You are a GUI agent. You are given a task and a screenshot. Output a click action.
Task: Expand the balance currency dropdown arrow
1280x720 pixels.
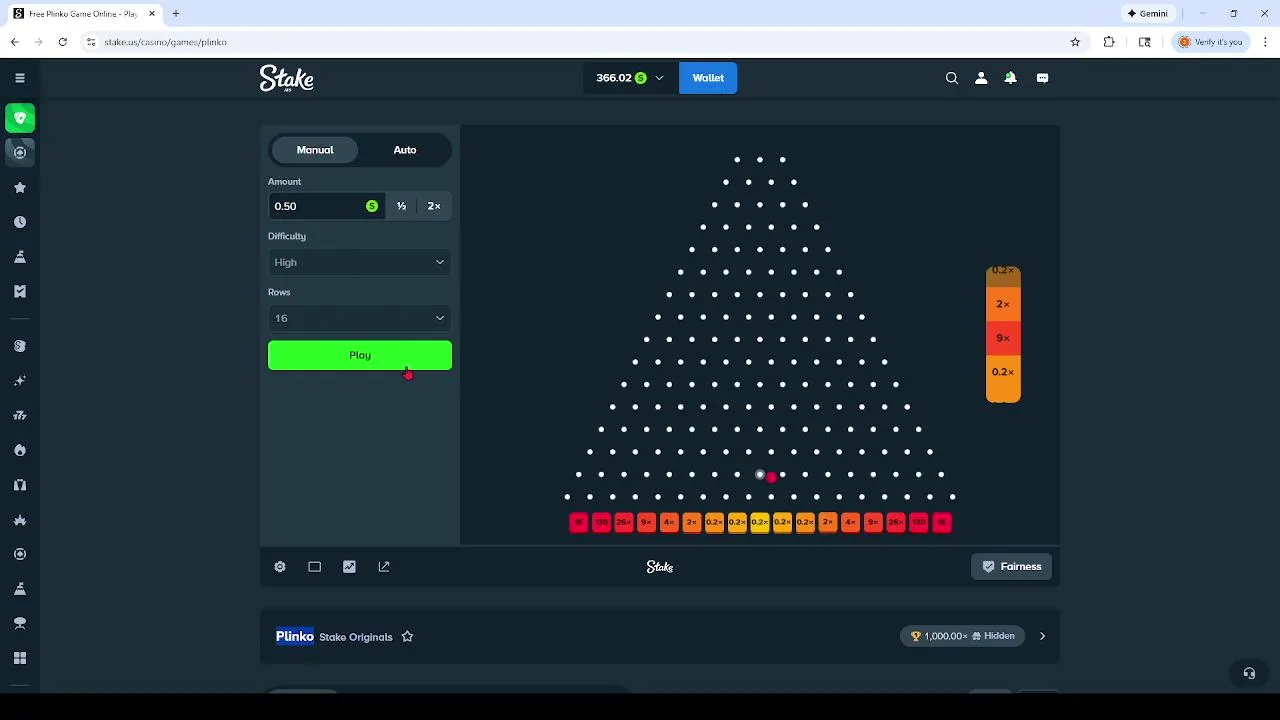coord(659,78)
